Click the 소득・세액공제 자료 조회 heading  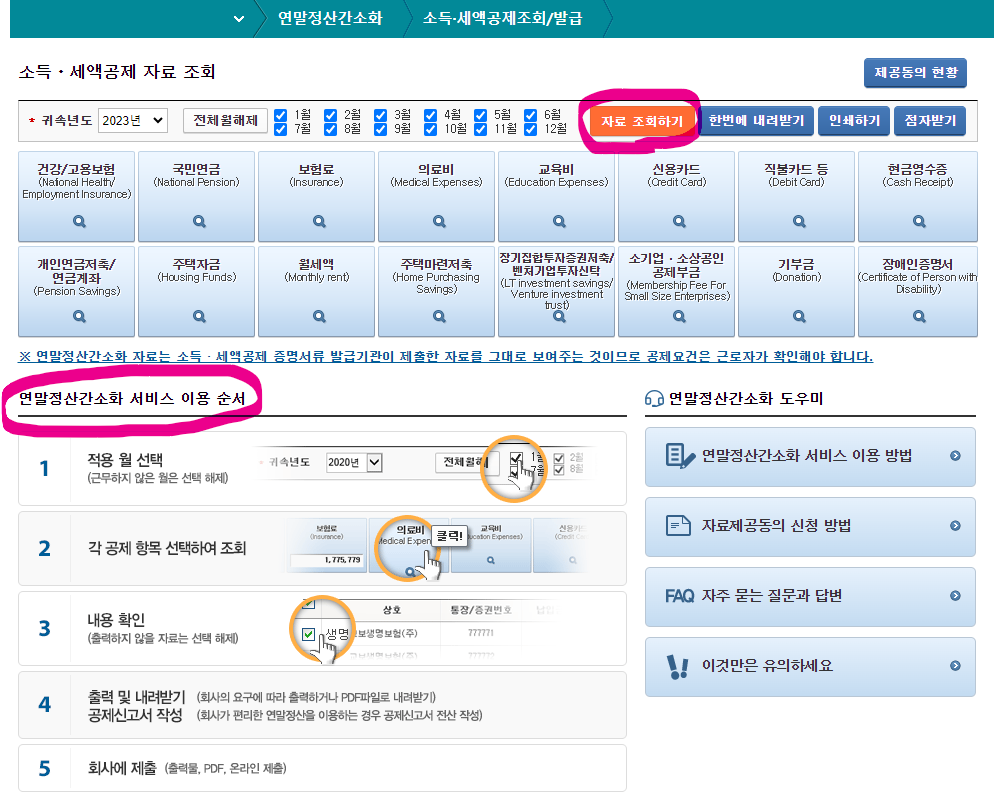[x=117, y=72]
